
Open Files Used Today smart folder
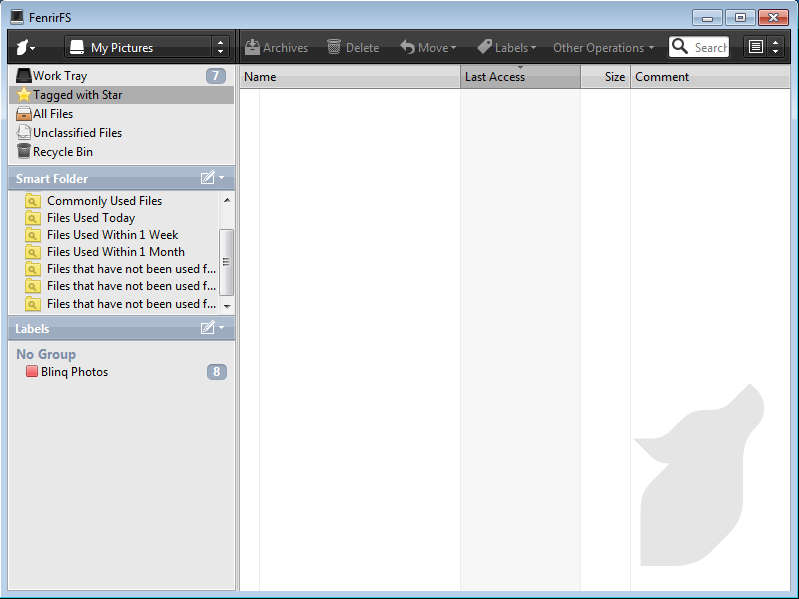(x=91, y=218)
